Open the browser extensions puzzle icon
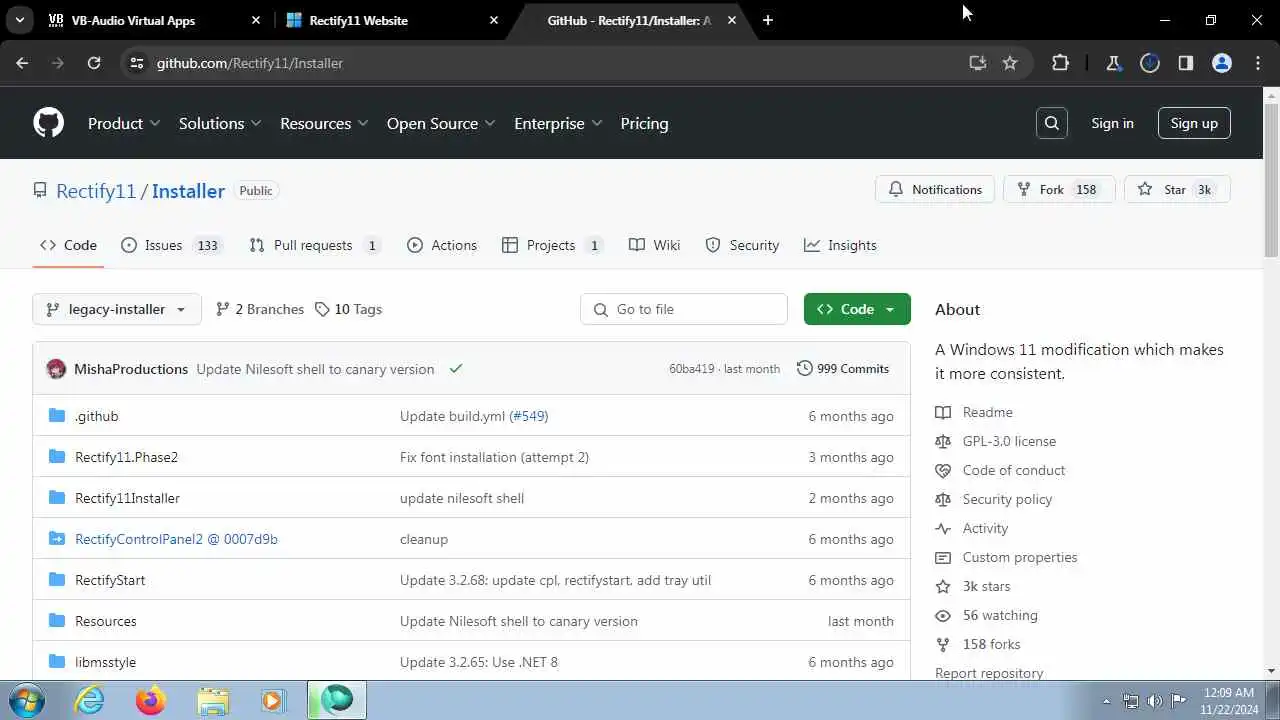Screen dimensions: 1280x720 1061,63
